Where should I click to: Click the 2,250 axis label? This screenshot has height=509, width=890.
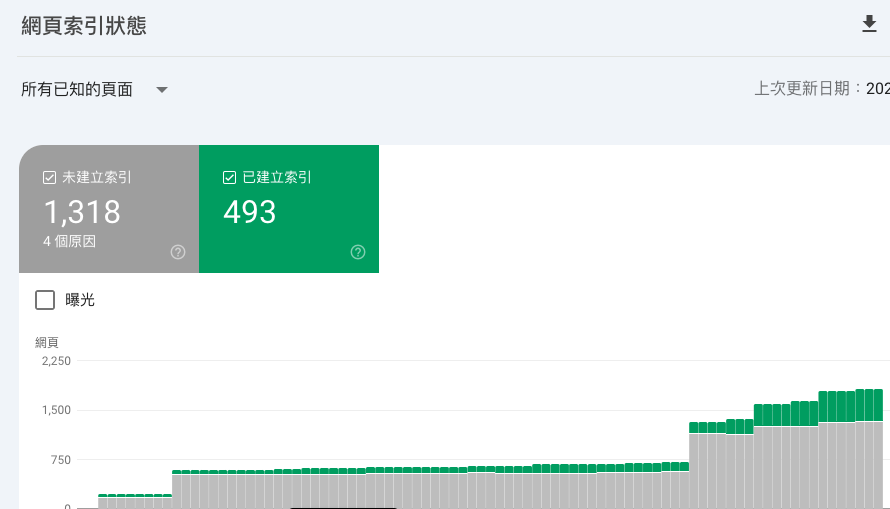coord(56,361)
